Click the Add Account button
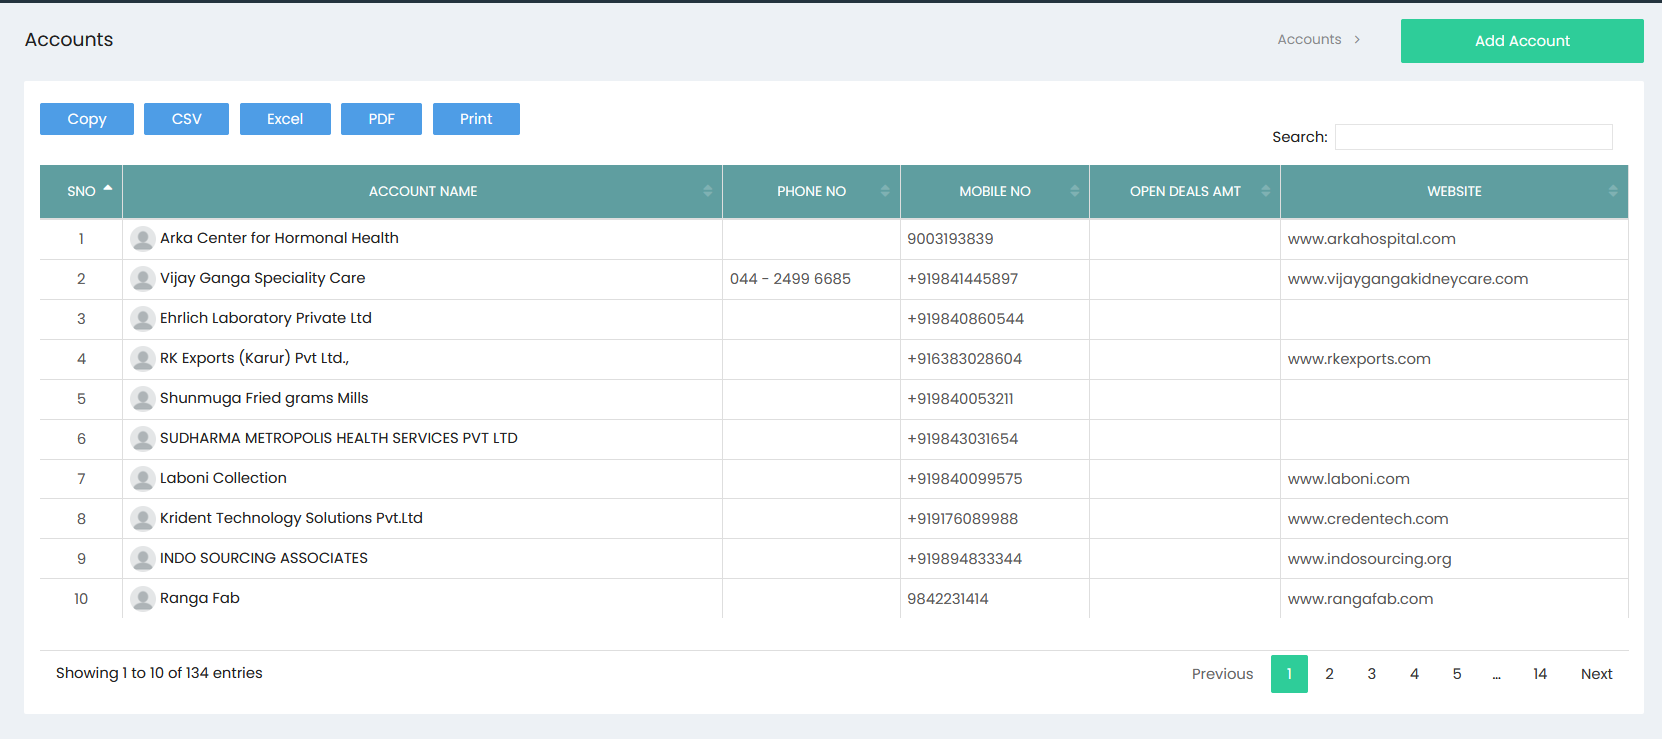Image resolution: width=1662 pixels, height=739 pixels. point(1522,41)
